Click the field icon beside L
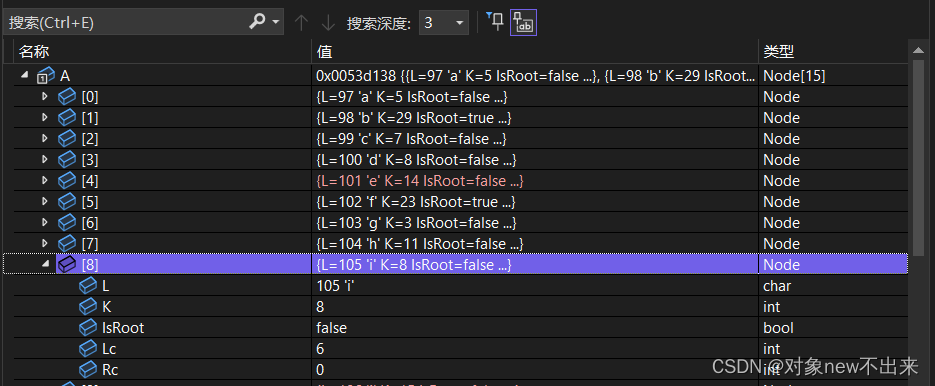 (88, 286)
